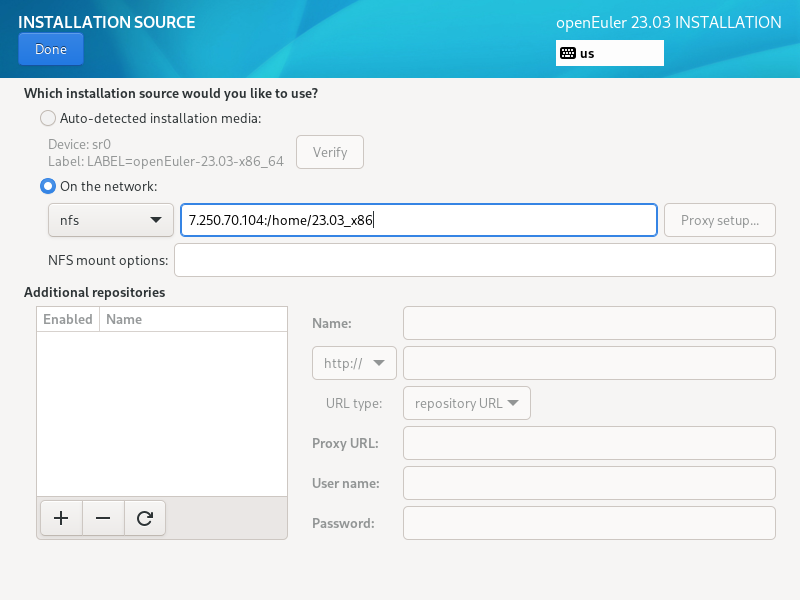
Task: Click the Password input field
Action: (589, 523)
